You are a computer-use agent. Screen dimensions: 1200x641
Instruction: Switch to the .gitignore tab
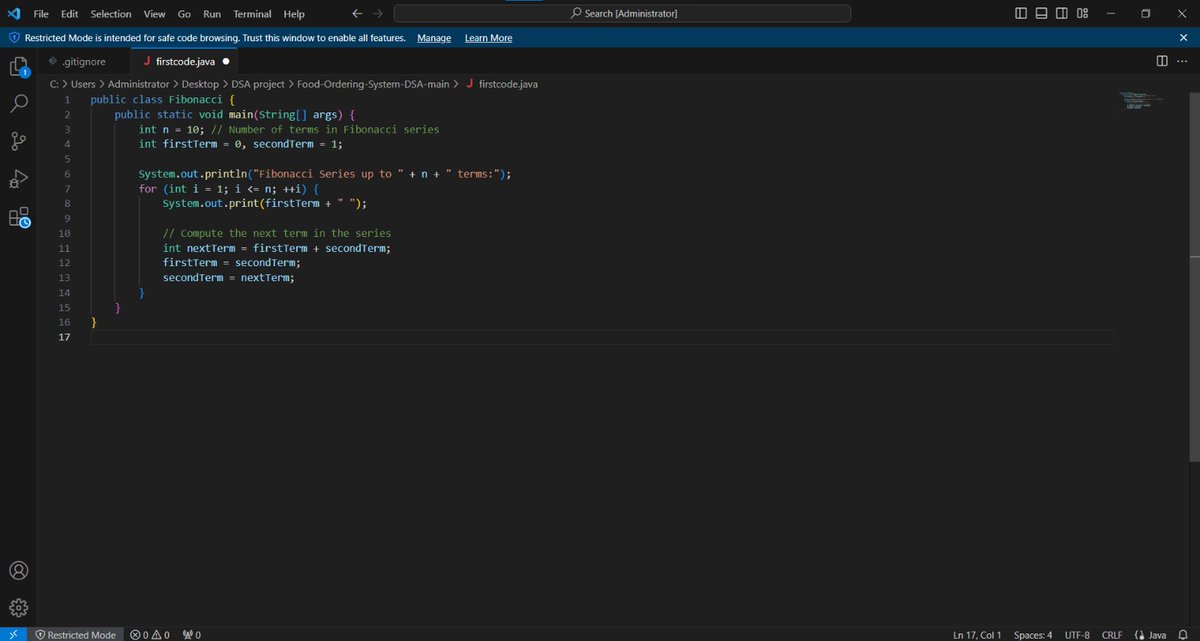83,61
